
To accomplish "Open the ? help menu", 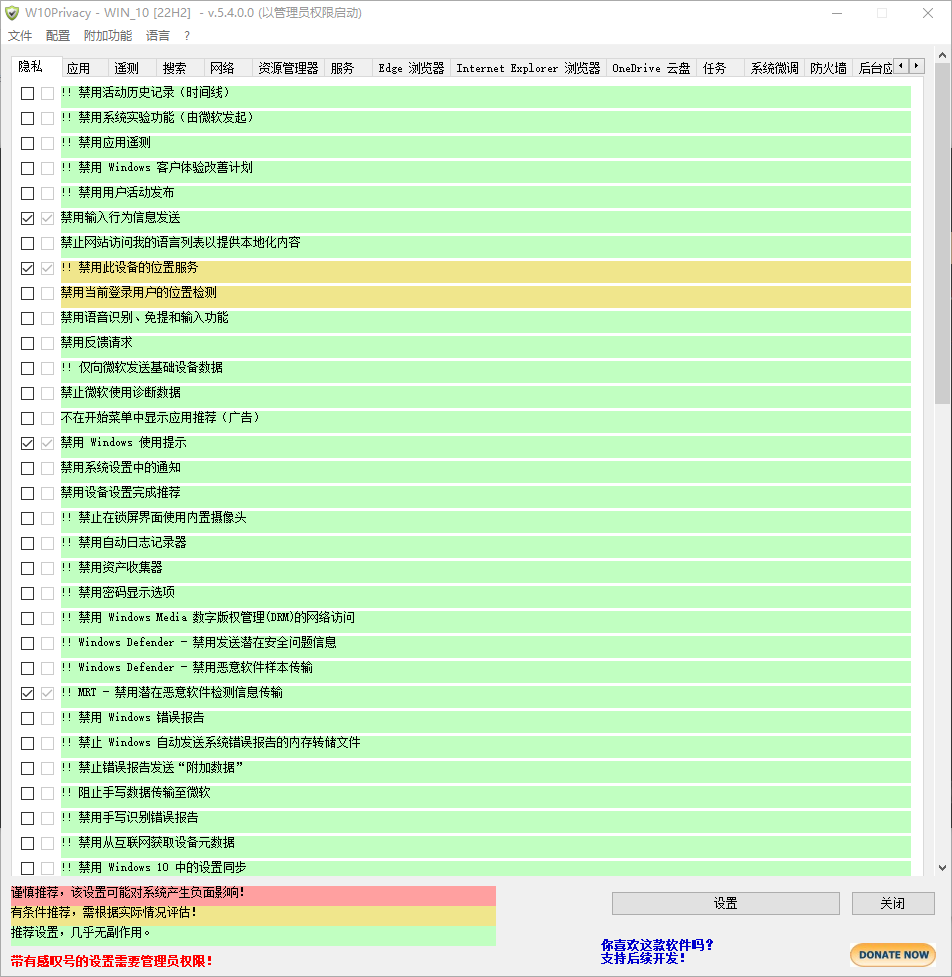I will 187,36.
